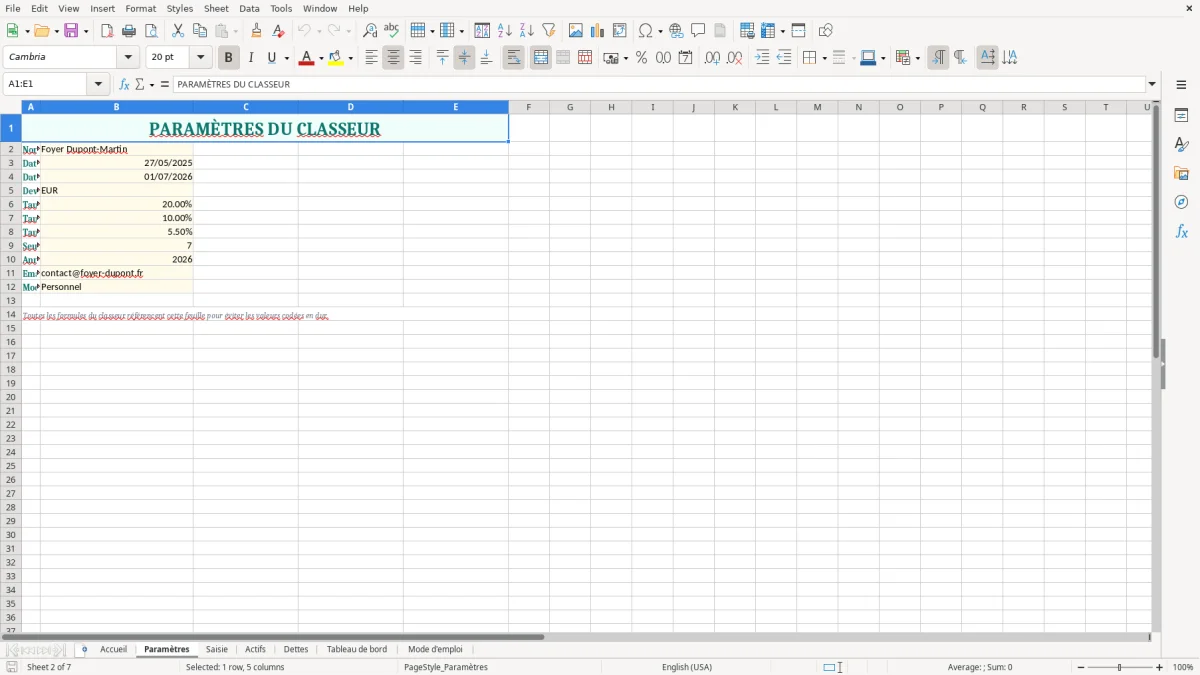Insert a pivot table
The height and width of the screenshot is (675, 1200).
pos(620,31)
